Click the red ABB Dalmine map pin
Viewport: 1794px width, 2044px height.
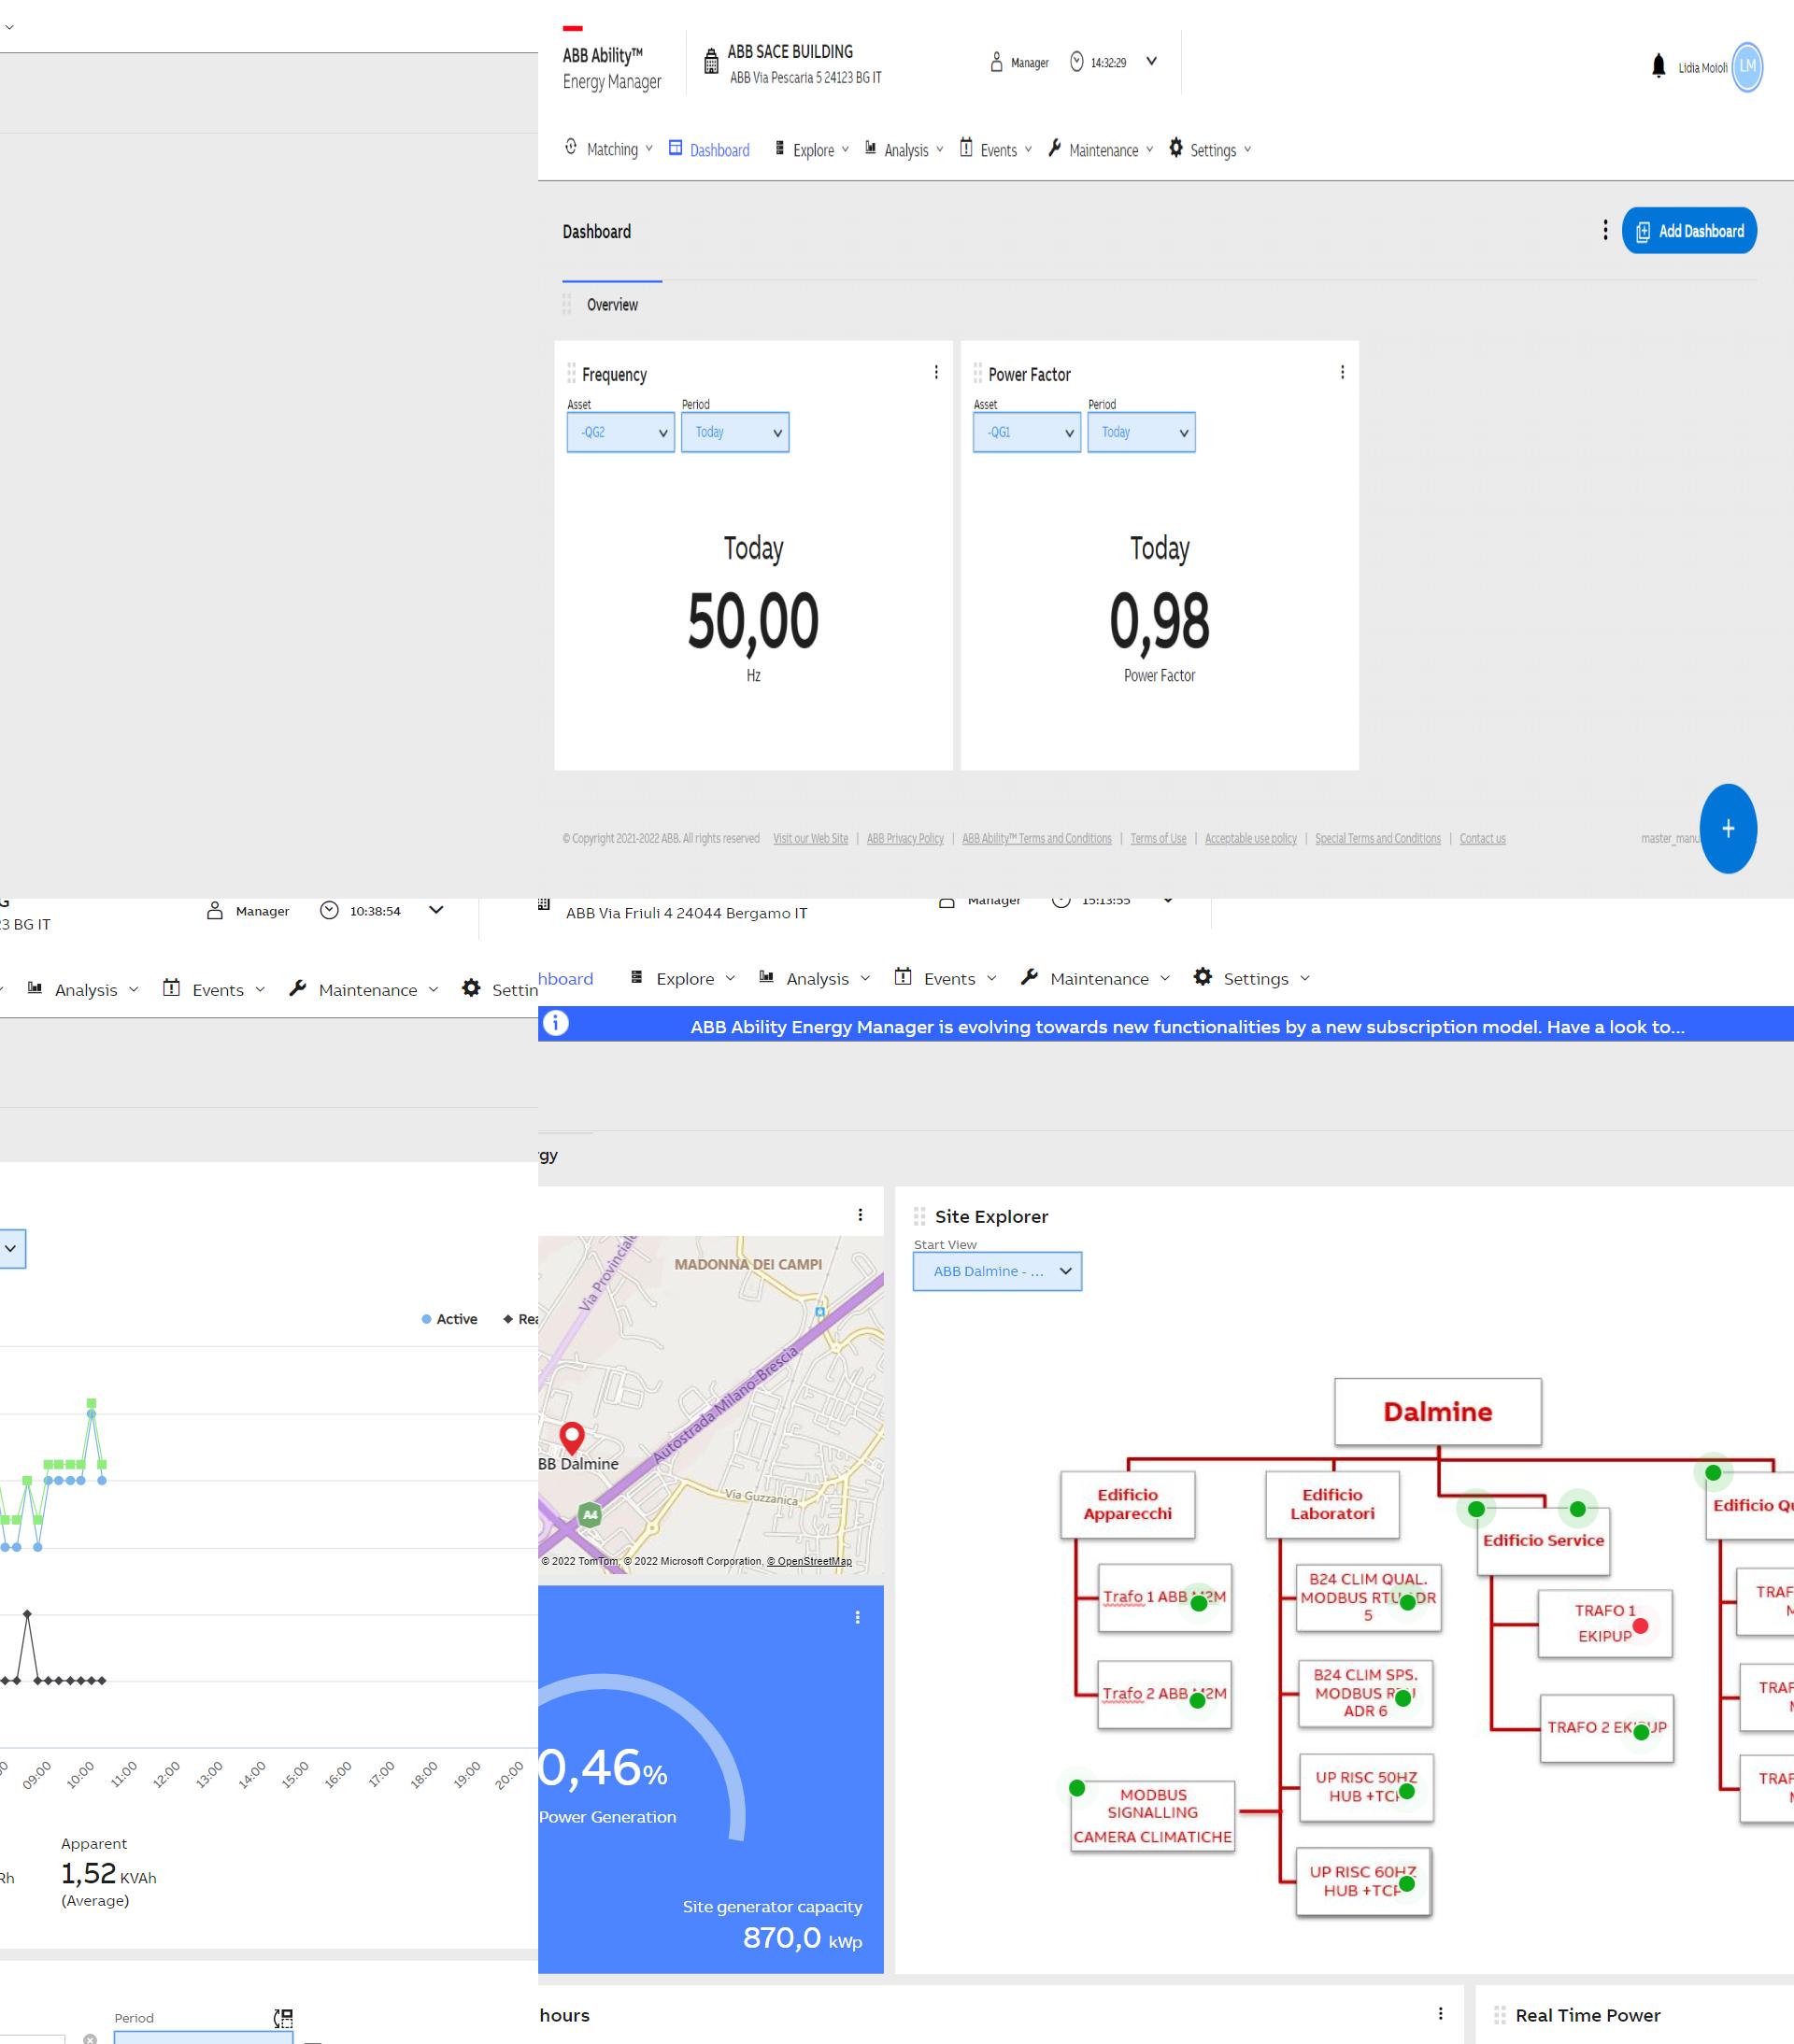572,1438
